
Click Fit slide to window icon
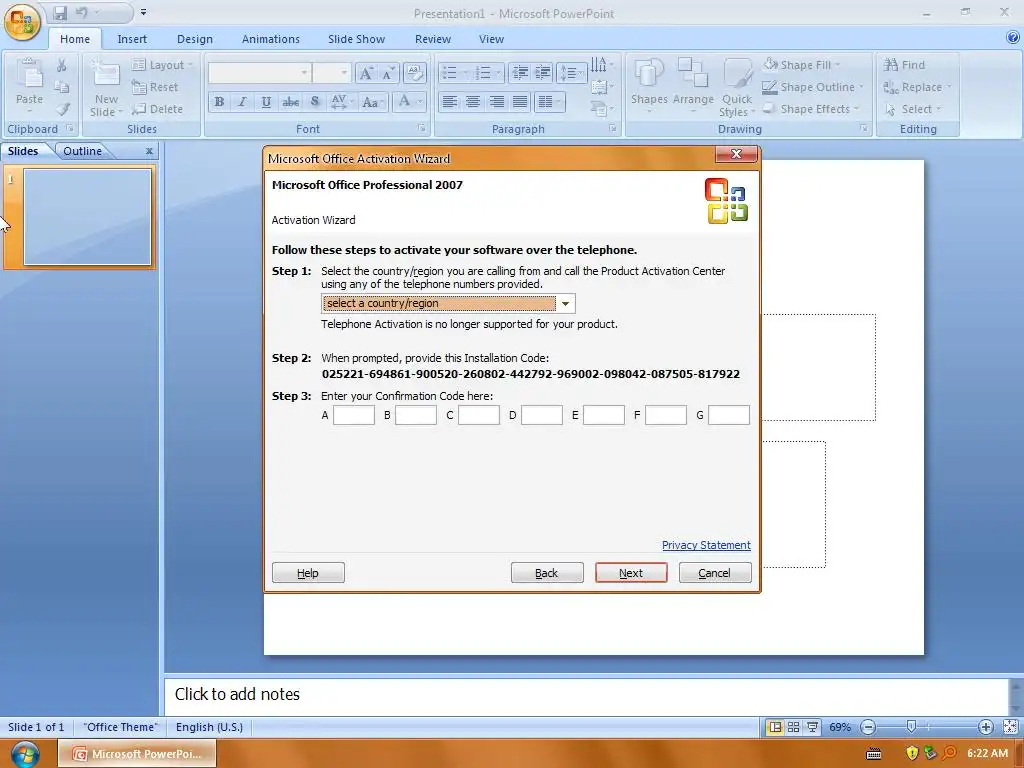pos(1010,727)
